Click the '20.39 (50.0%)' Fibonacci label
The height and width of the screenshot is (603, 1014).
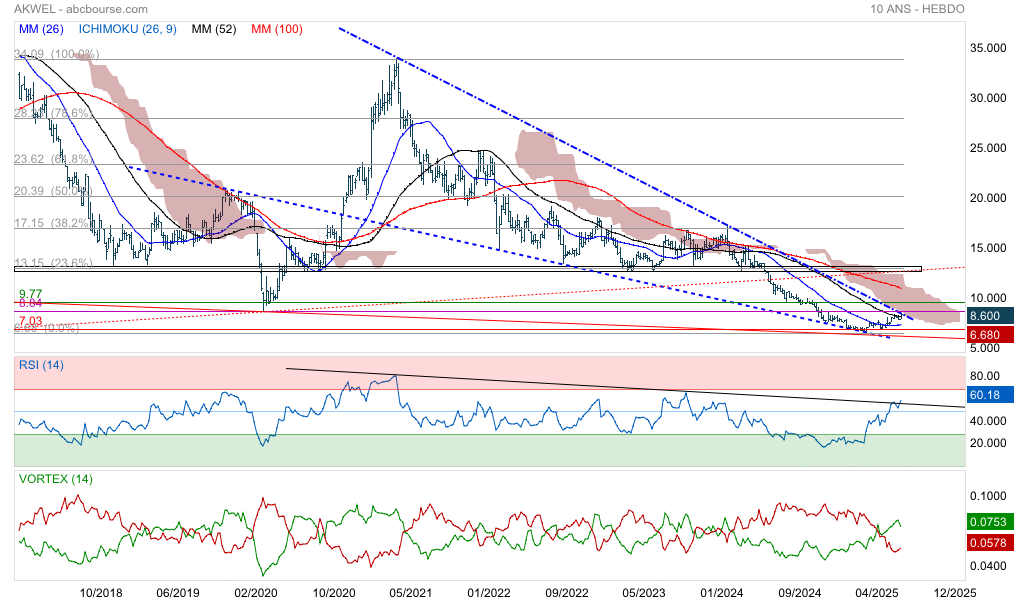click(x=53, y=191)
